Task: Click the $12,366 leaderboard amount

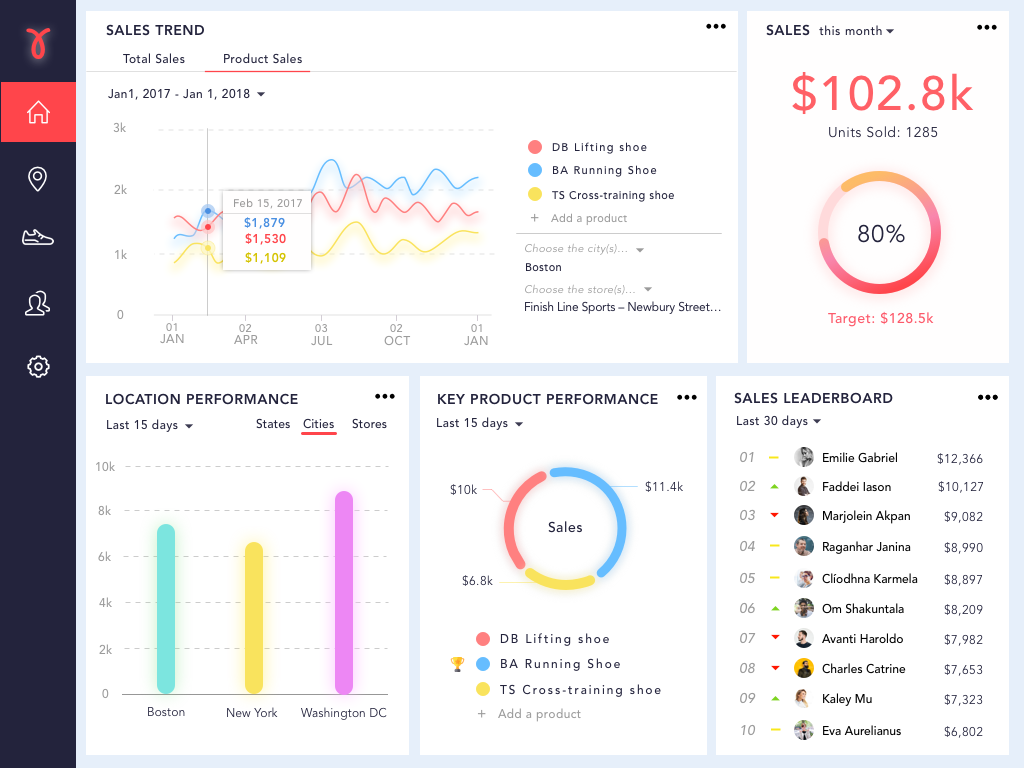Action: [959, 458]
